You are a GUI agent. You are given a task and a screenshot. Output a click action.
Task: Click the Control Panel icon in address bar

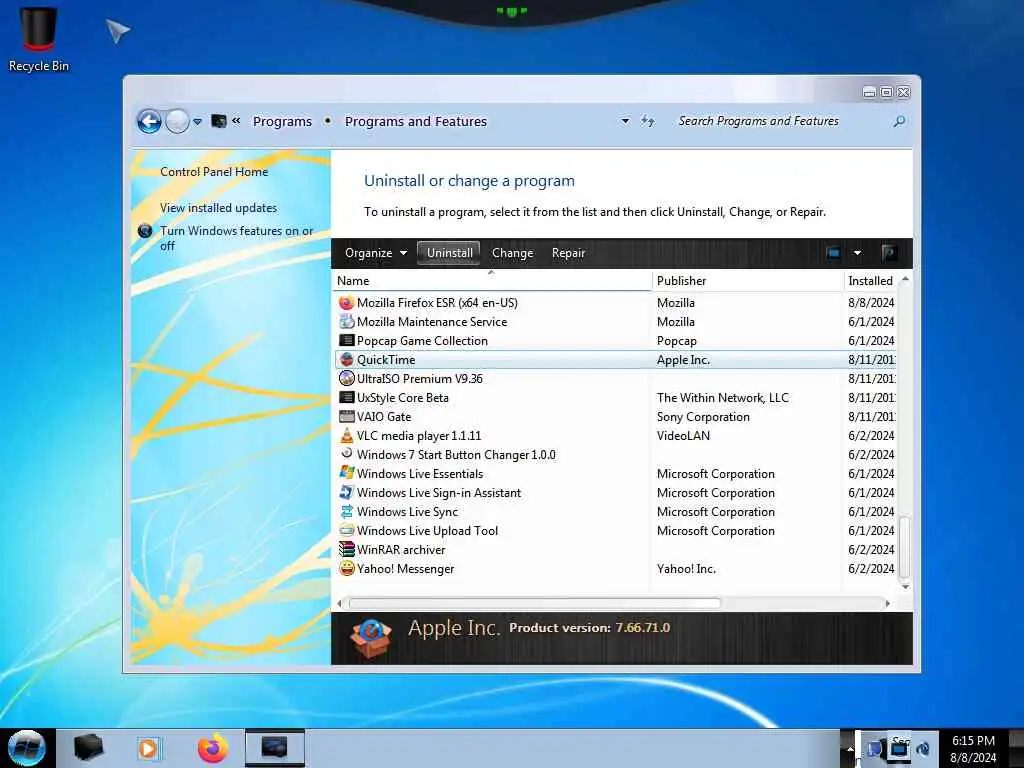coord(219,121)
